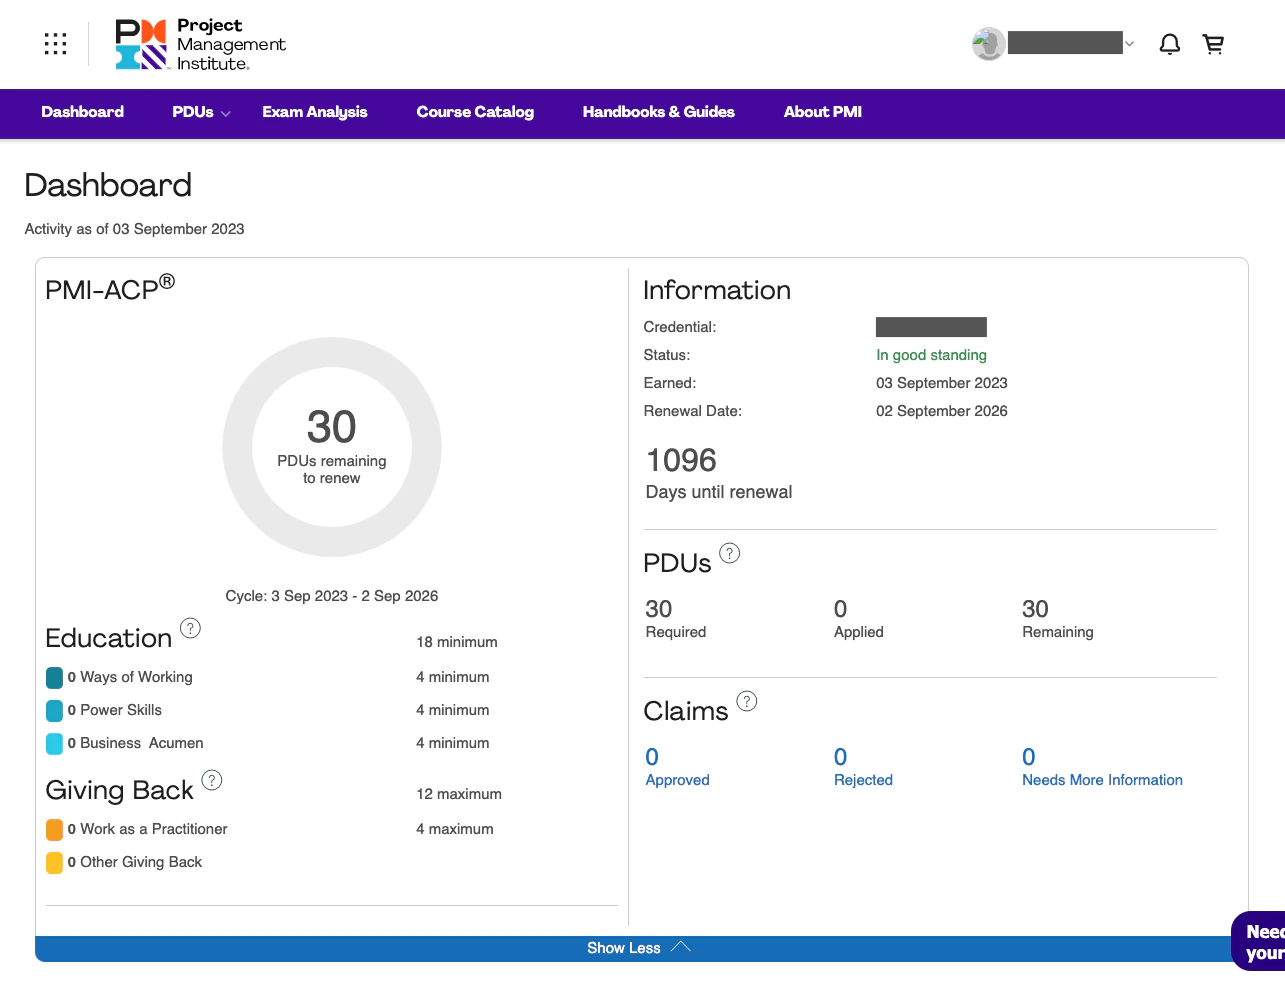This screenshot has width=1285, height=984.
Task: Click the 0 Applied PDUs value
Action: pos(841,609)
